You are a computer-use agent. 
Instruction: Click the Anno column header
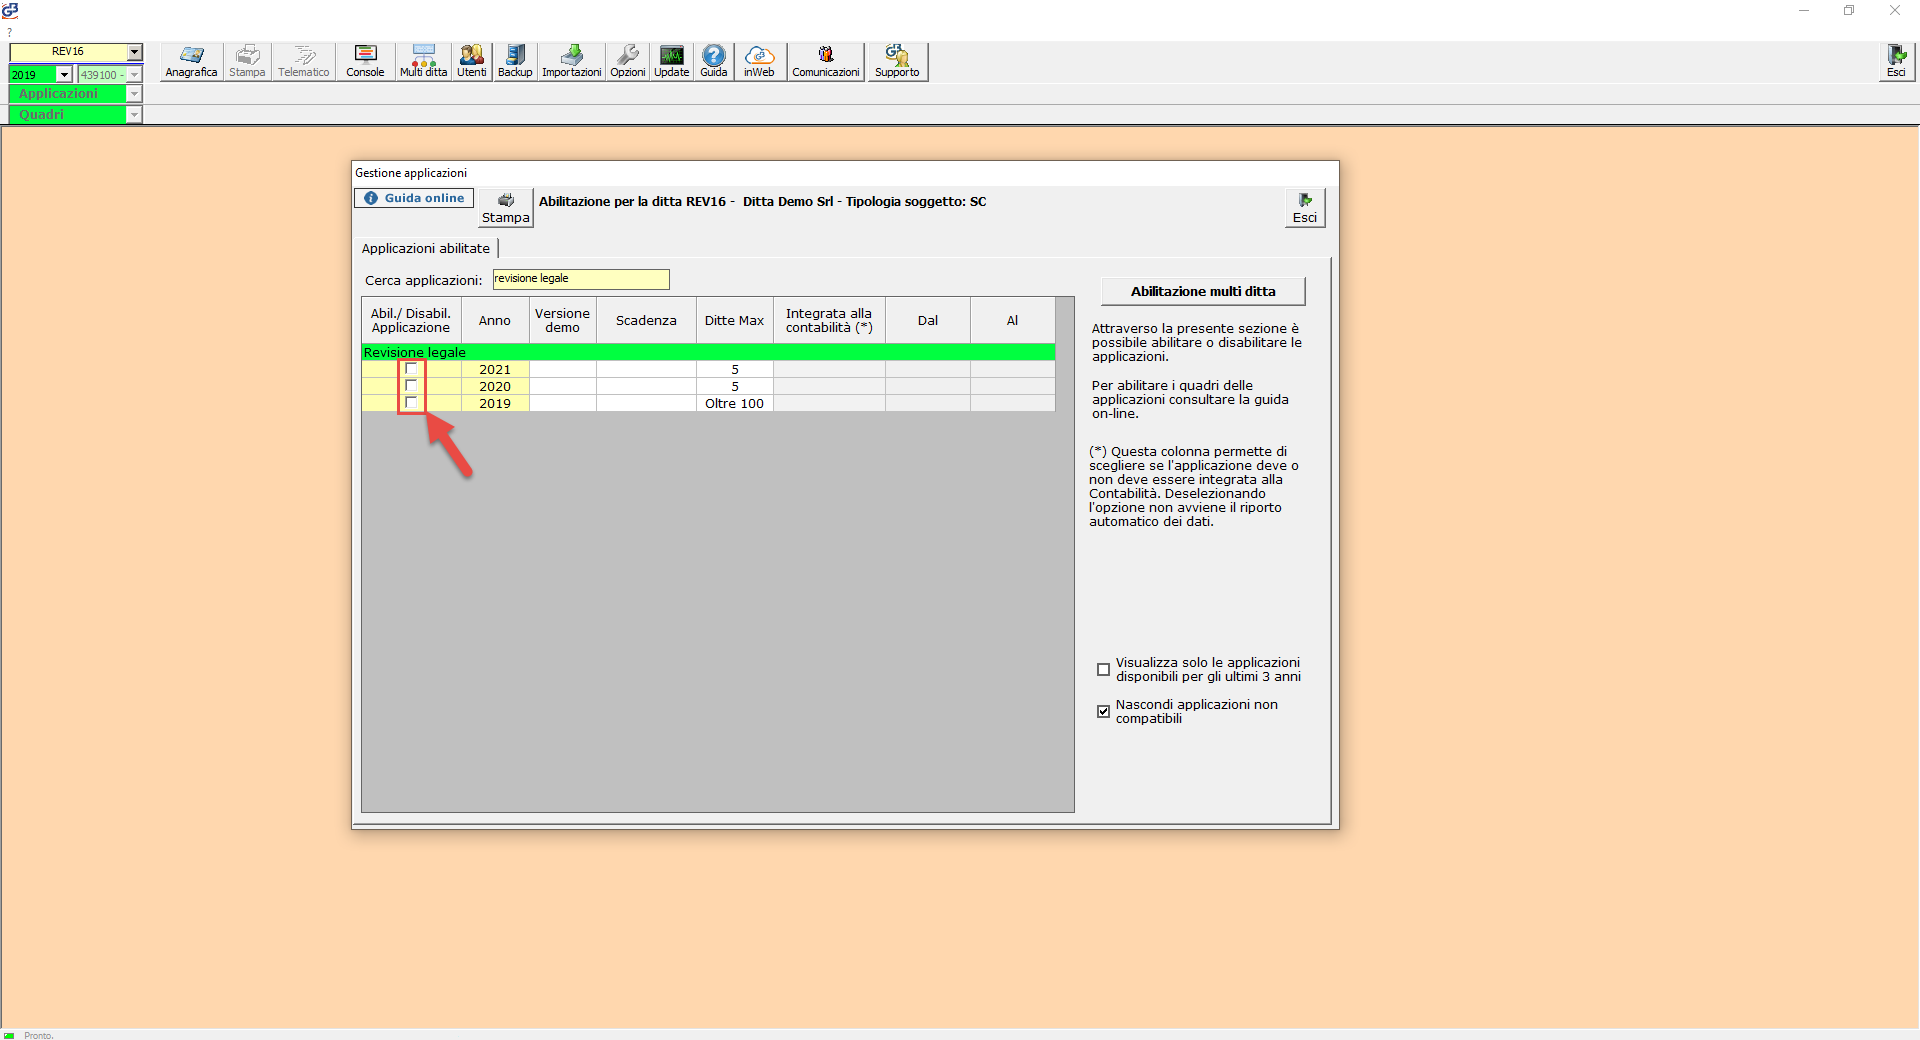495,320
